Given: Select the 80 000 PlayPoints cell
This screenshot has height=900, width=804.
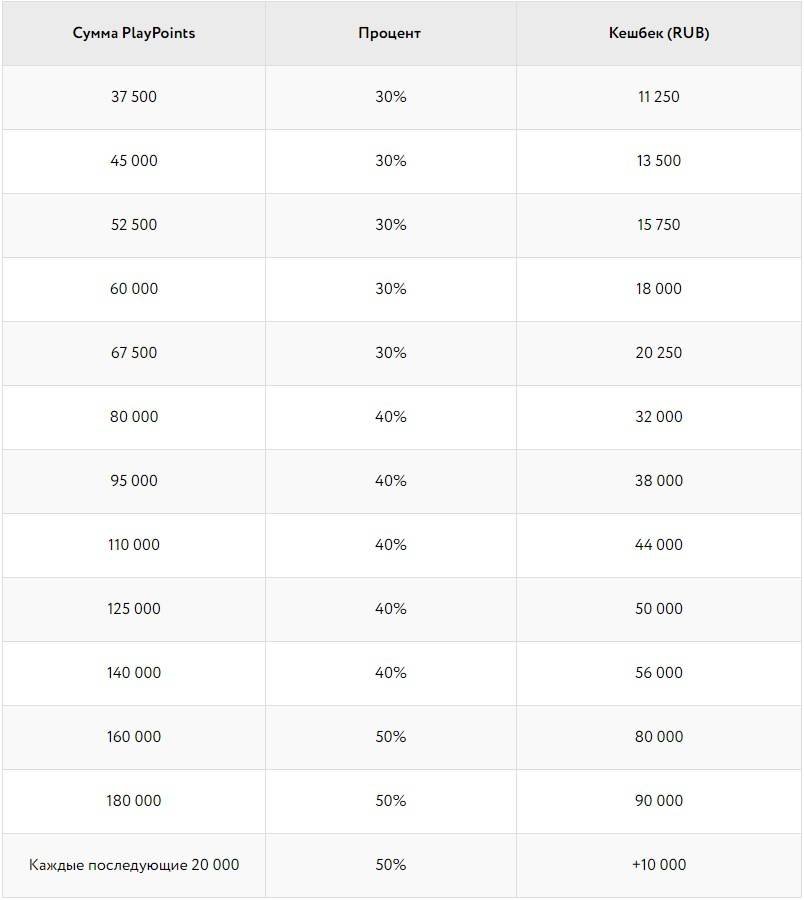Looking at the screenshot, I should pyautogui.click(x=134, y=417).
